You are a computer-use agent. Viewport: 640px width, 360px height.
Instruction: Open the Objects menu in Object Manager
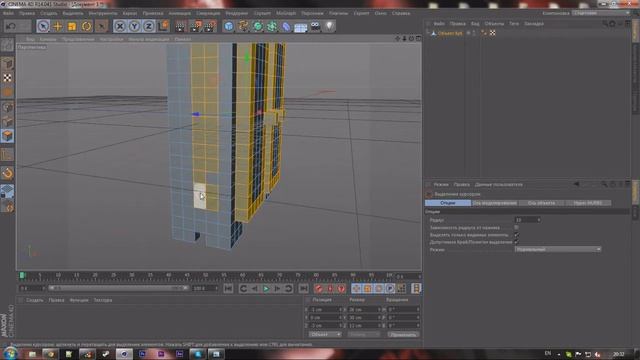point(494,24)
